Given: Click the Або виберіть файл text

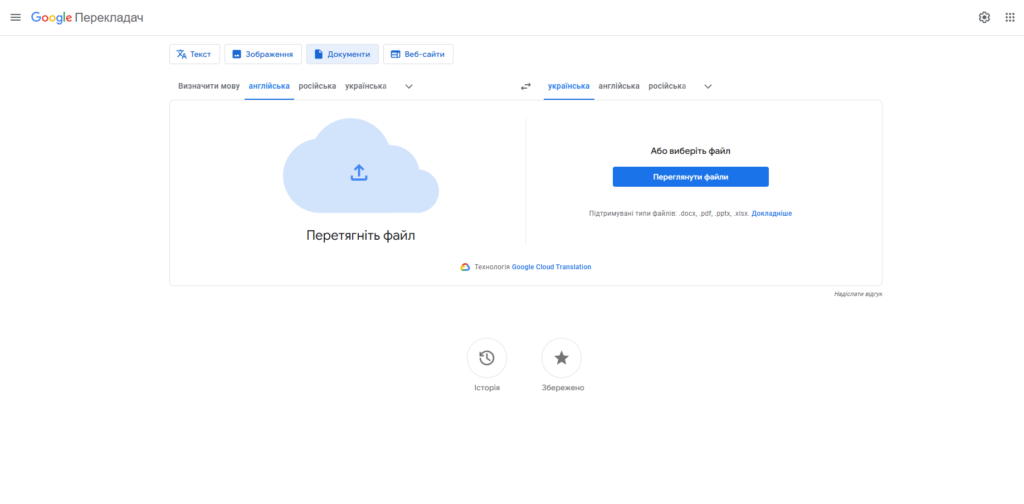Looking at the screenshot, I should (x=690, y=151).
